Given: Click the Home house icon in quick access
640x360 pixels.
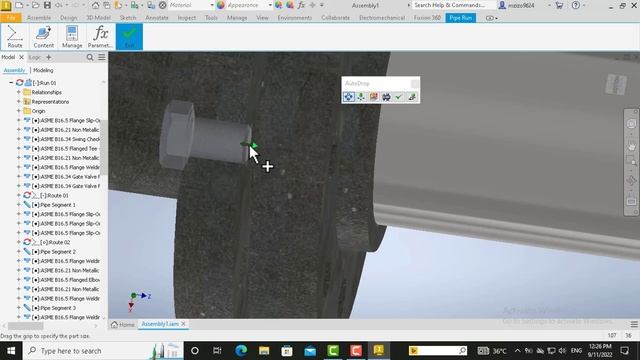Looking at the screenshot, I should click(95, 5).
